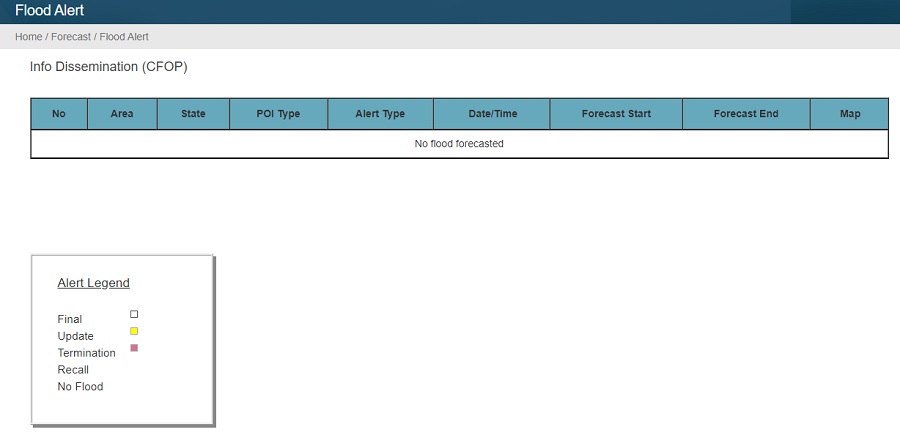
Task: Click the Flood Alert page title
Action: point(49,10)
